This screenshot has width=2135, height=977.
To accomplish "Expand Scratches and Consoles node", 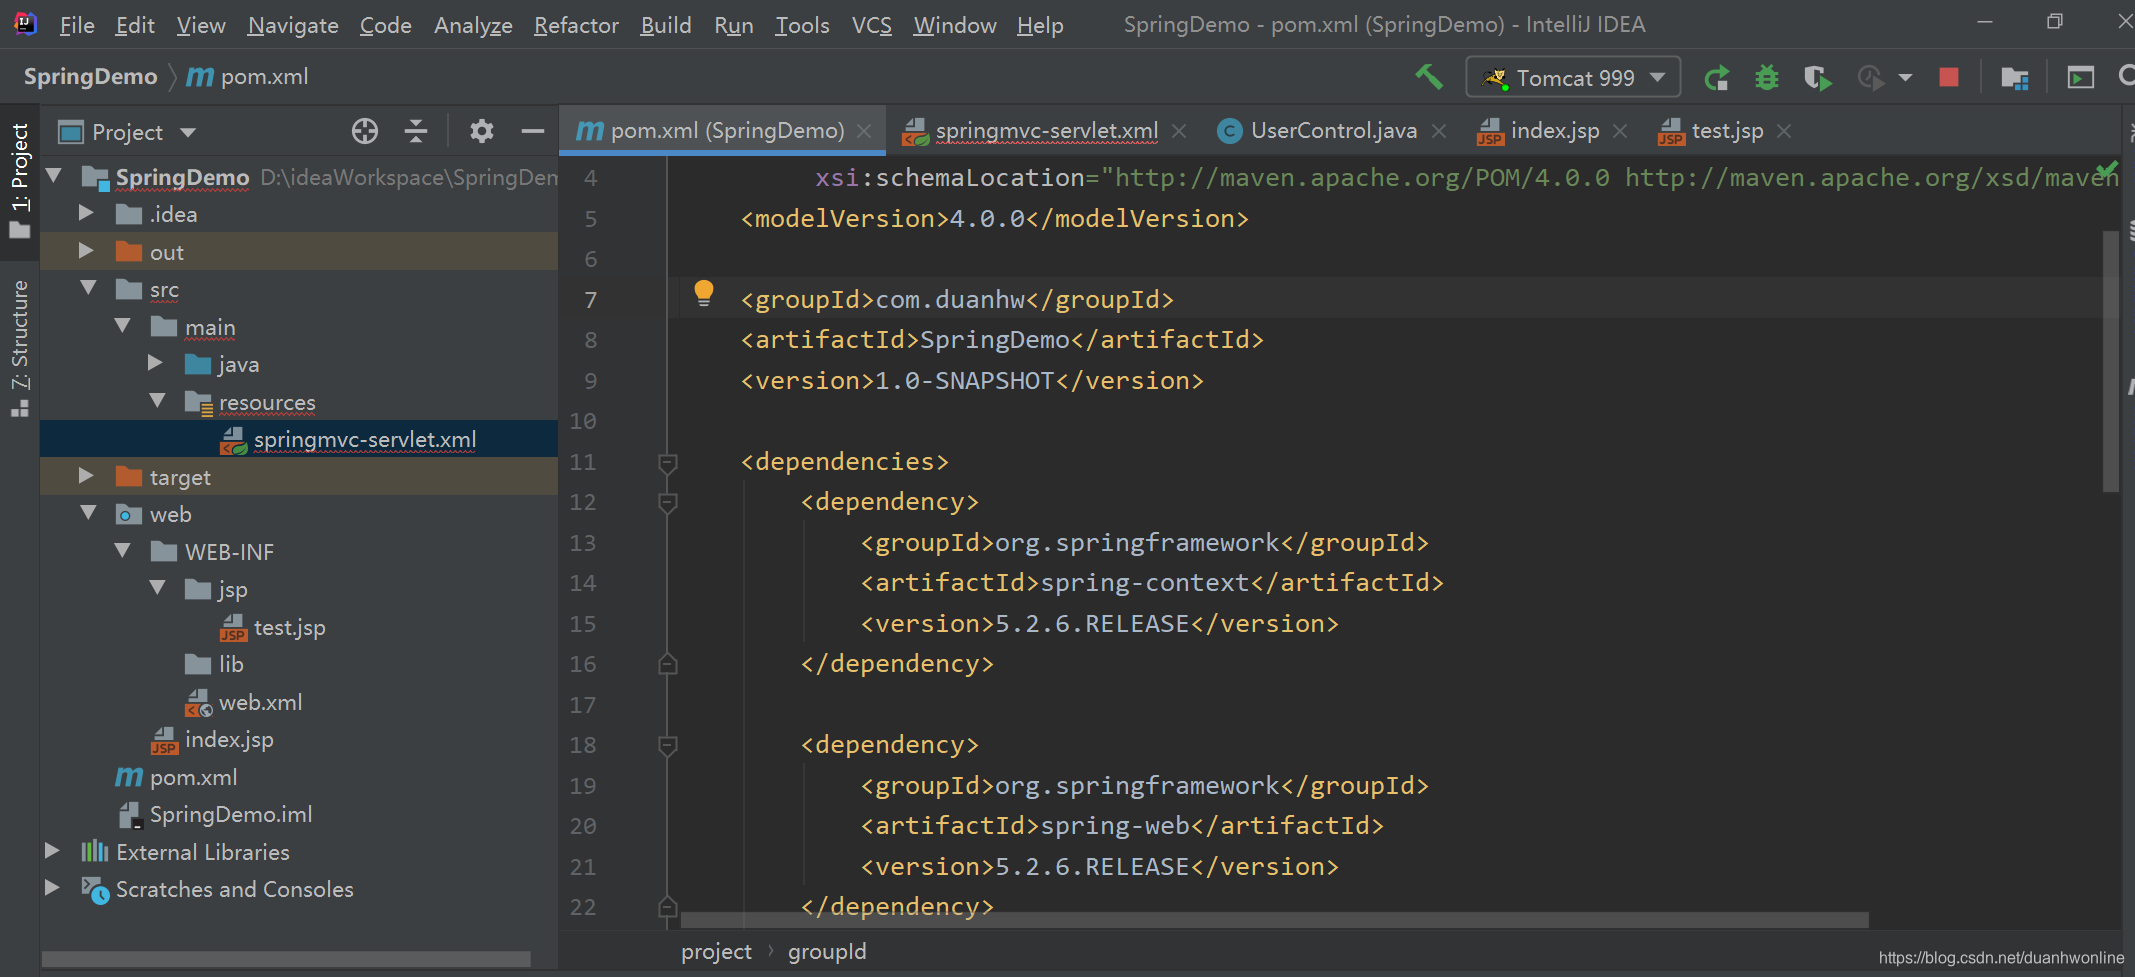I will [52, 888].
